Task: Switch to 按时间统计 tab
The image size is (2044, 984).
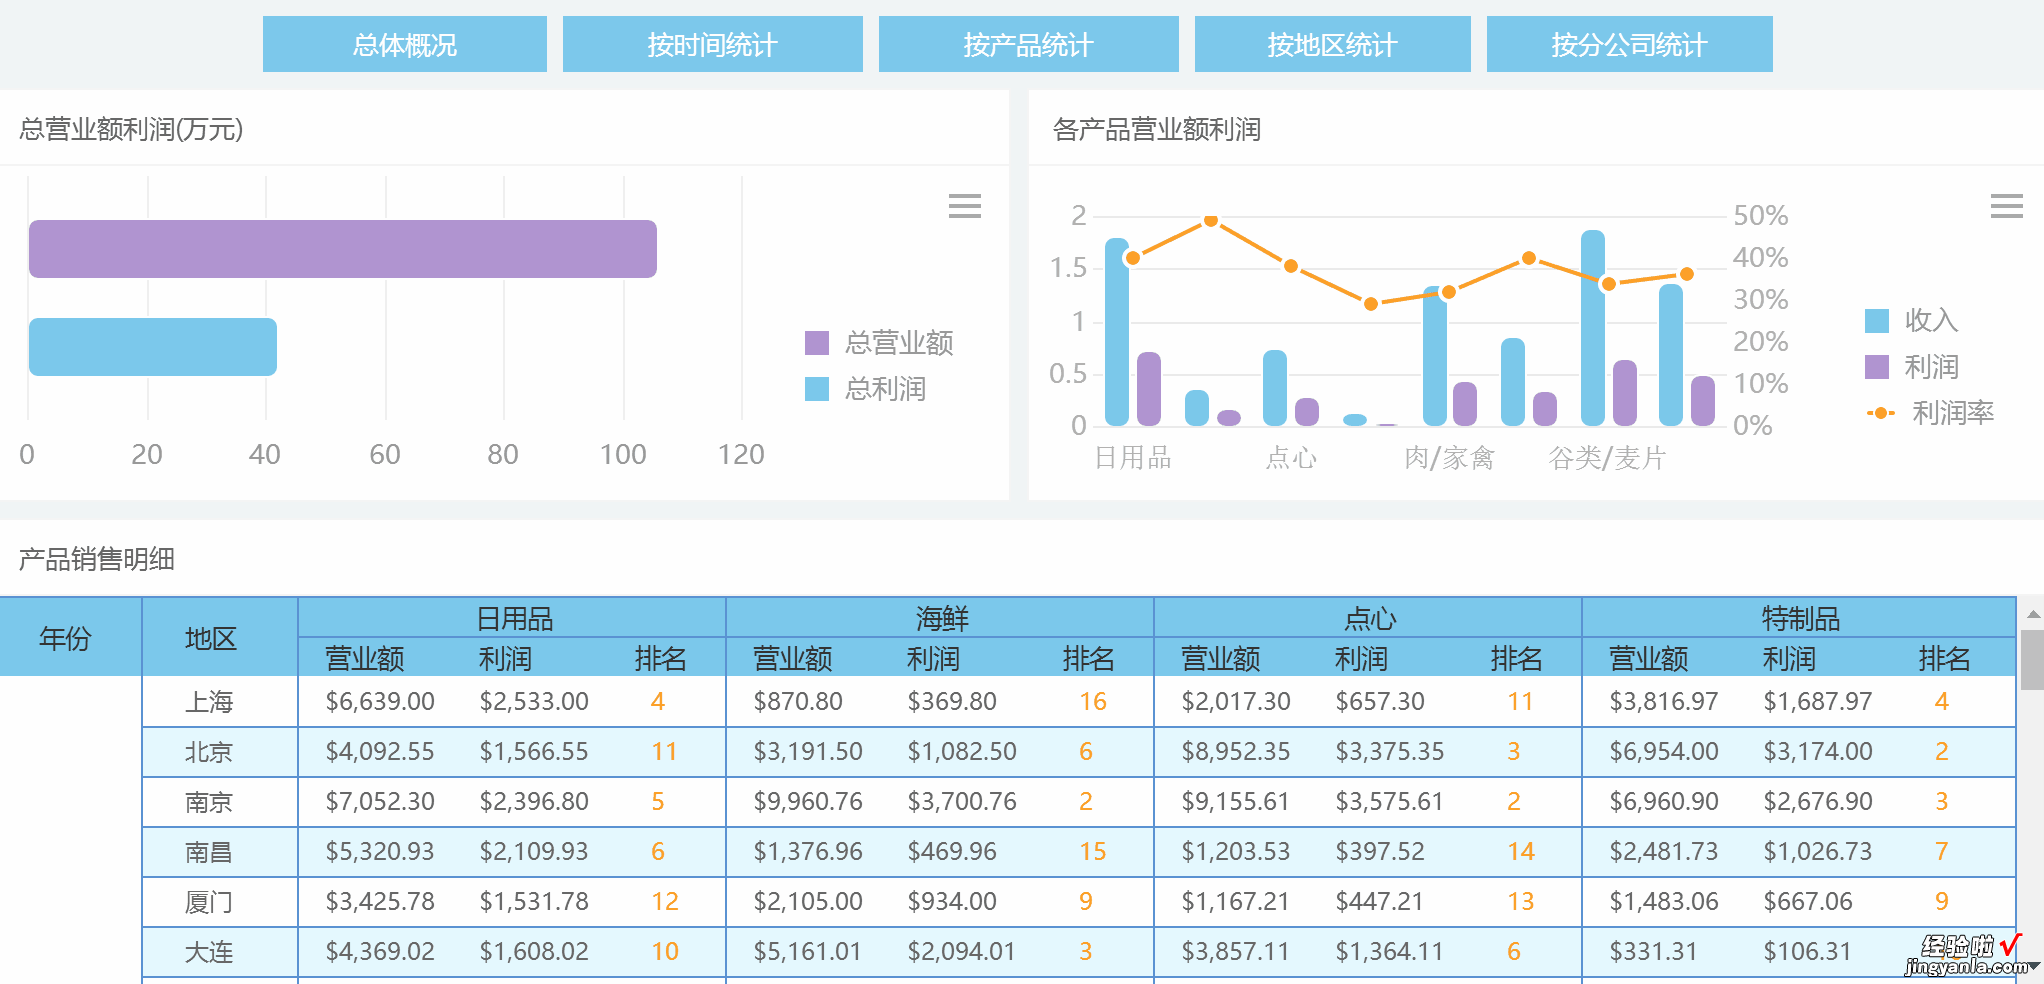Action: click(x=712, y=44)
